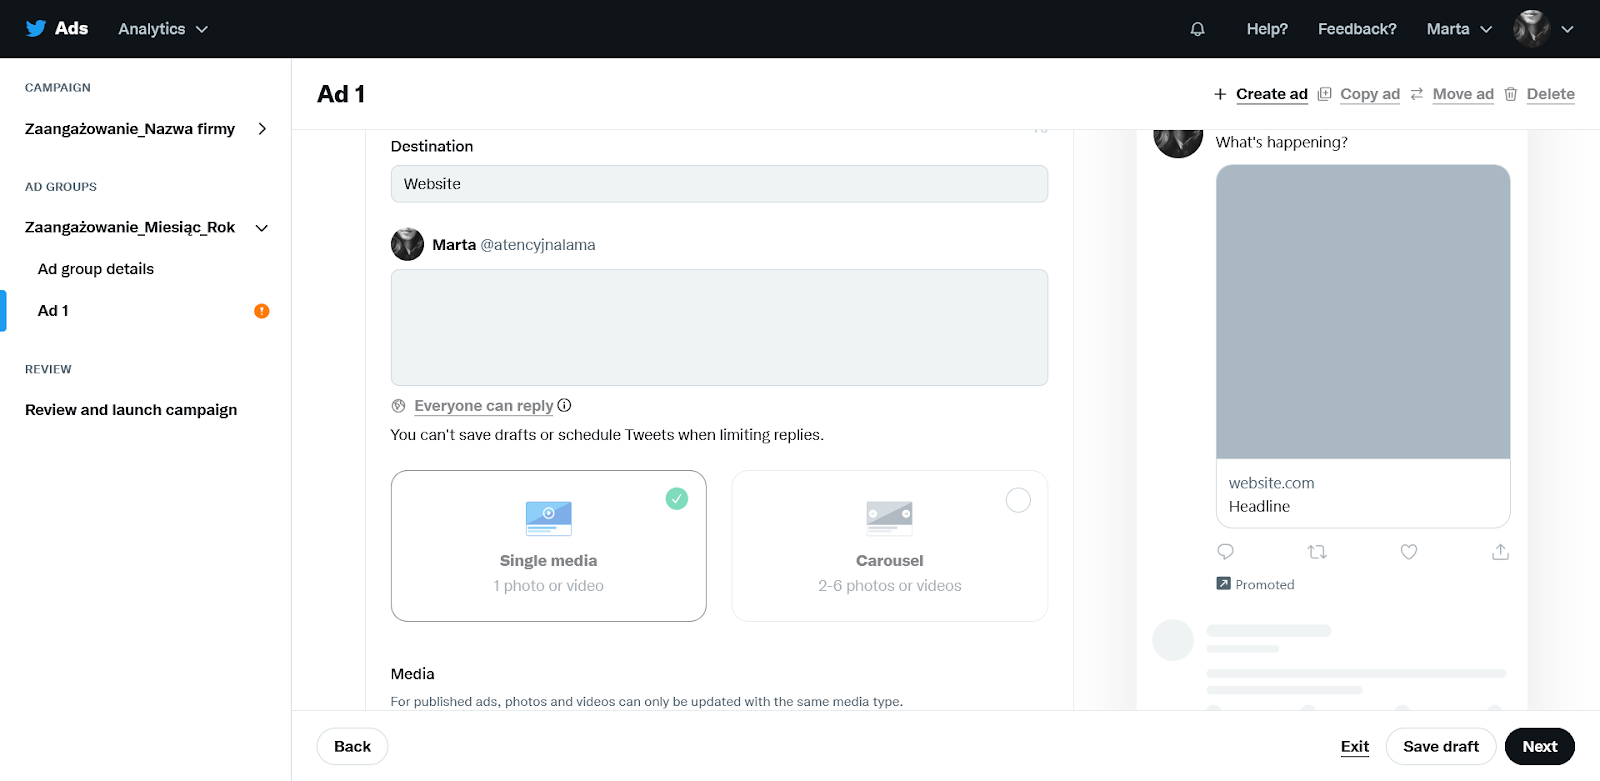The width and height of the screenshot is (1600, 781).
Task: Click the reply bubble icon in the preview
Action: [1225, 552]
